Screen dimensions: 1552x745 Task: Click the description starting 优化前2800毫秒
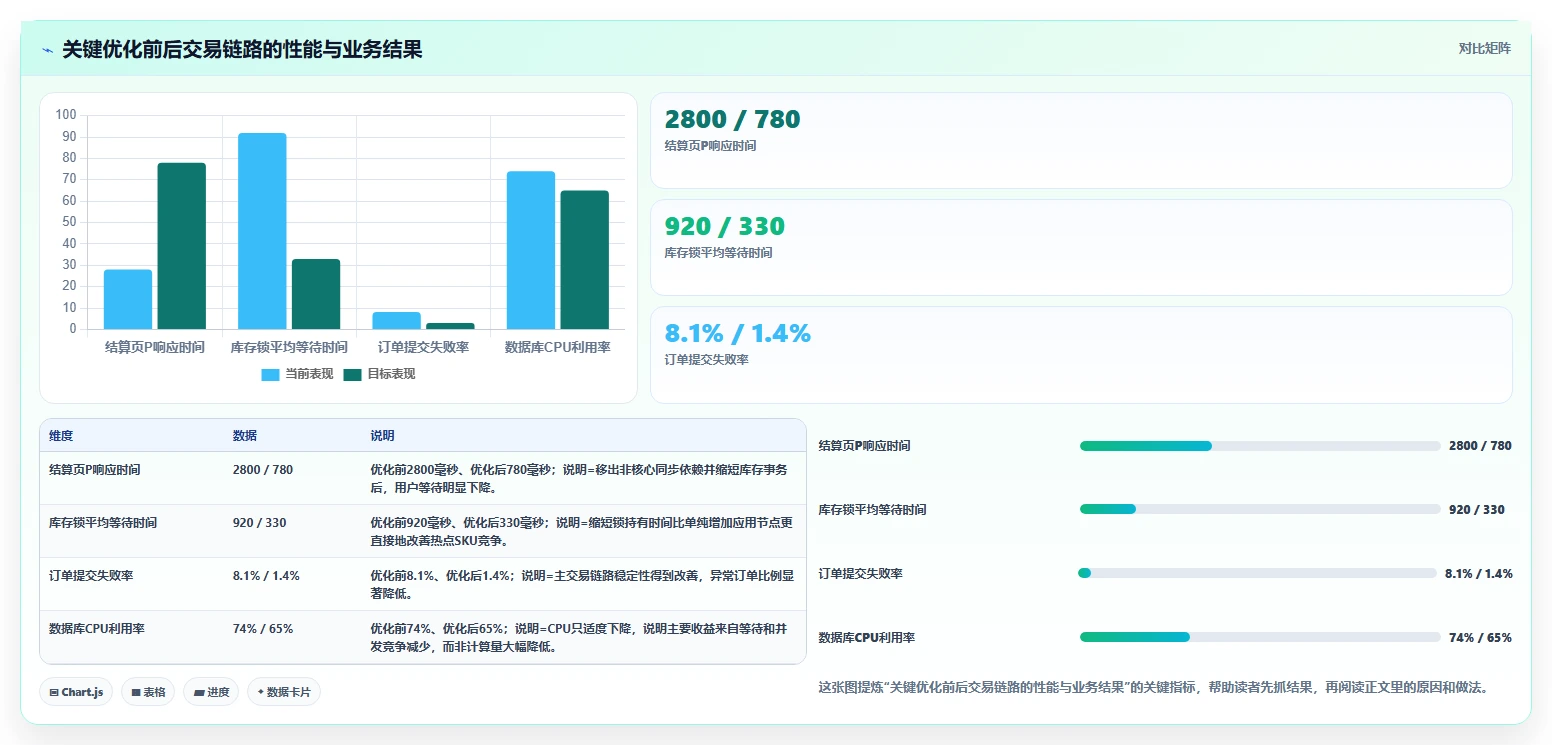pos(579,478)
